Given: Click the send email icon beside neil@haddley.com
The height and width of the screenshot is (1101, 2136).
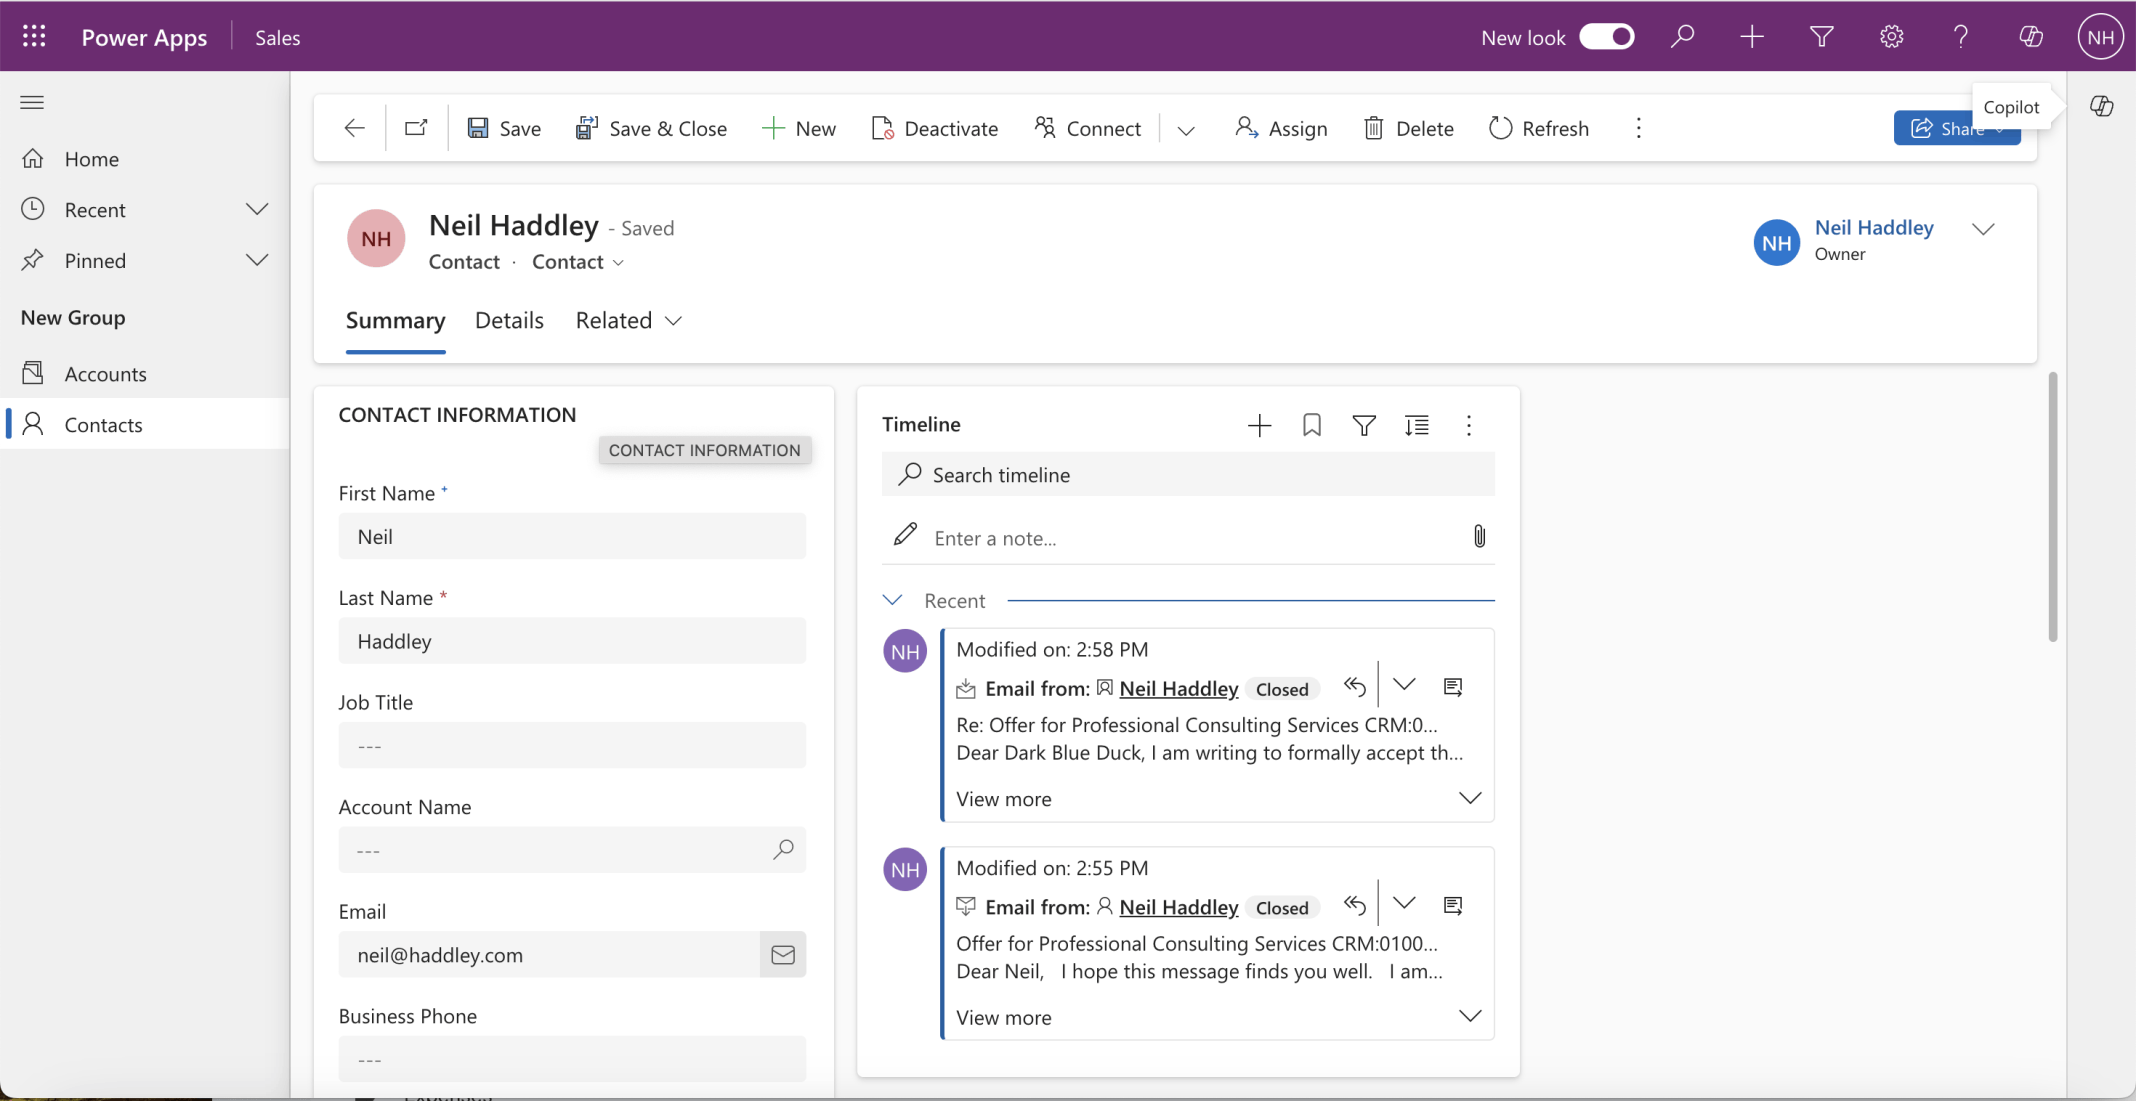Looking at the screenshot, I should 783,955.
